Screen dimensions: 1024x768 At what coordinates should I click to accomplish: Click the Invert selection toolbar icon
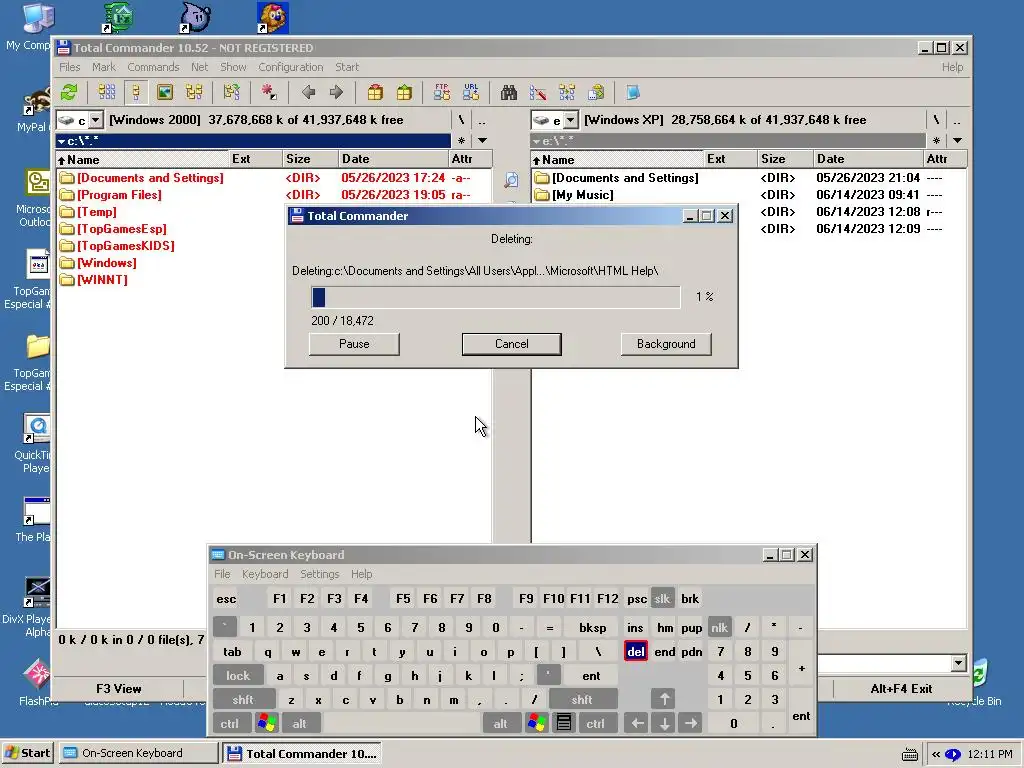click(231, 92)
